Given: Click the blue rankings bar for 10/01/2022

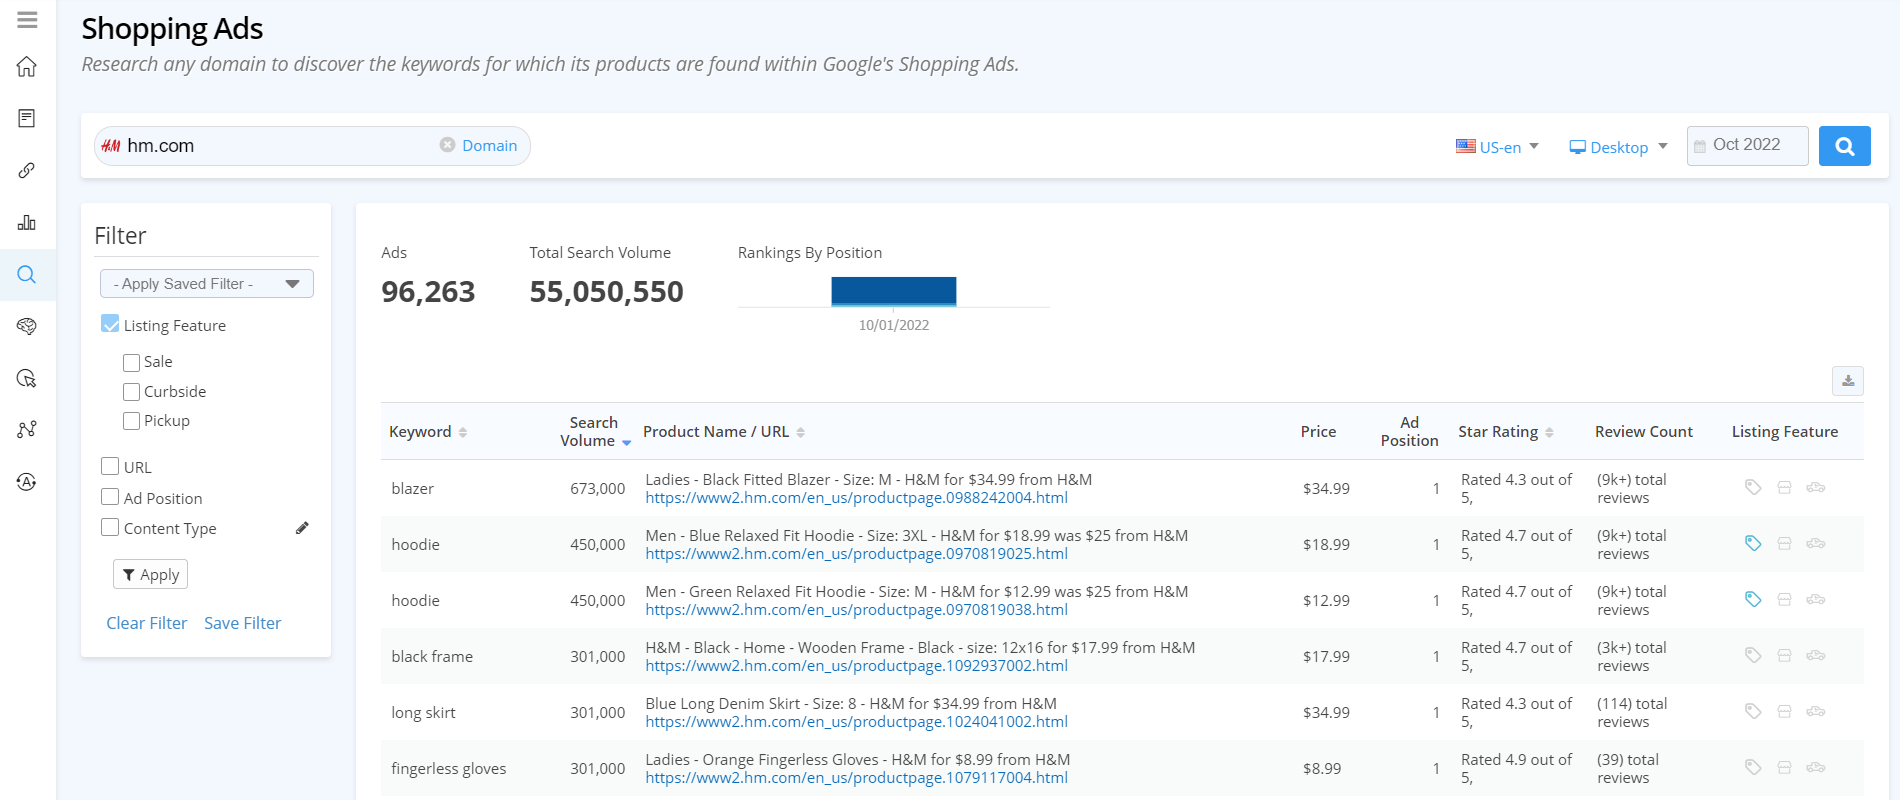Looking at the screenshot, I should [x=893, y=291].
